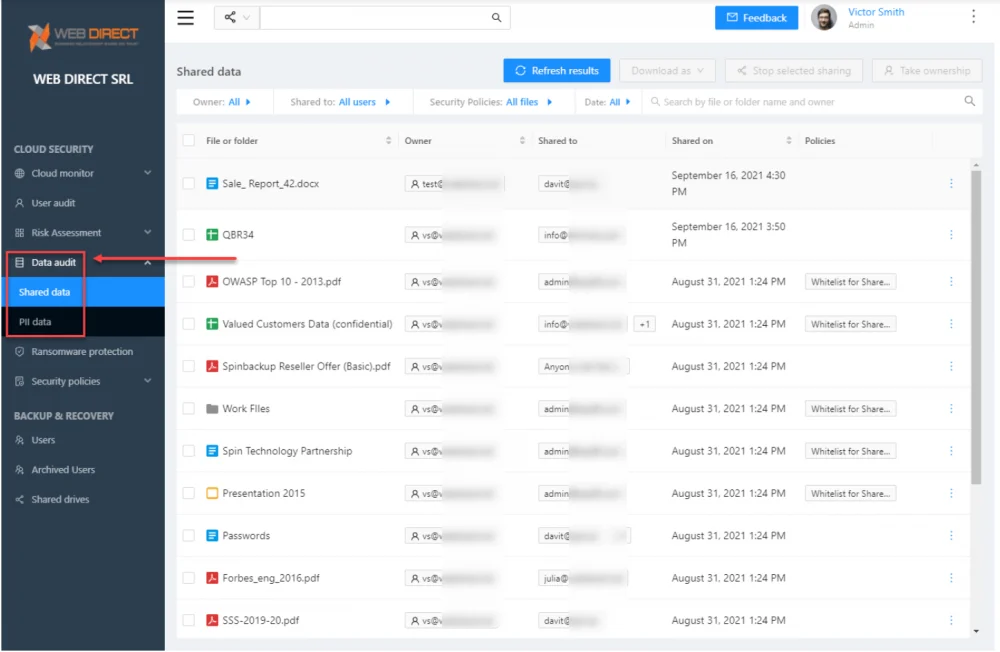
Task: Click the table's vertical scrollbar thumb
Action: [x=976, y=327]
